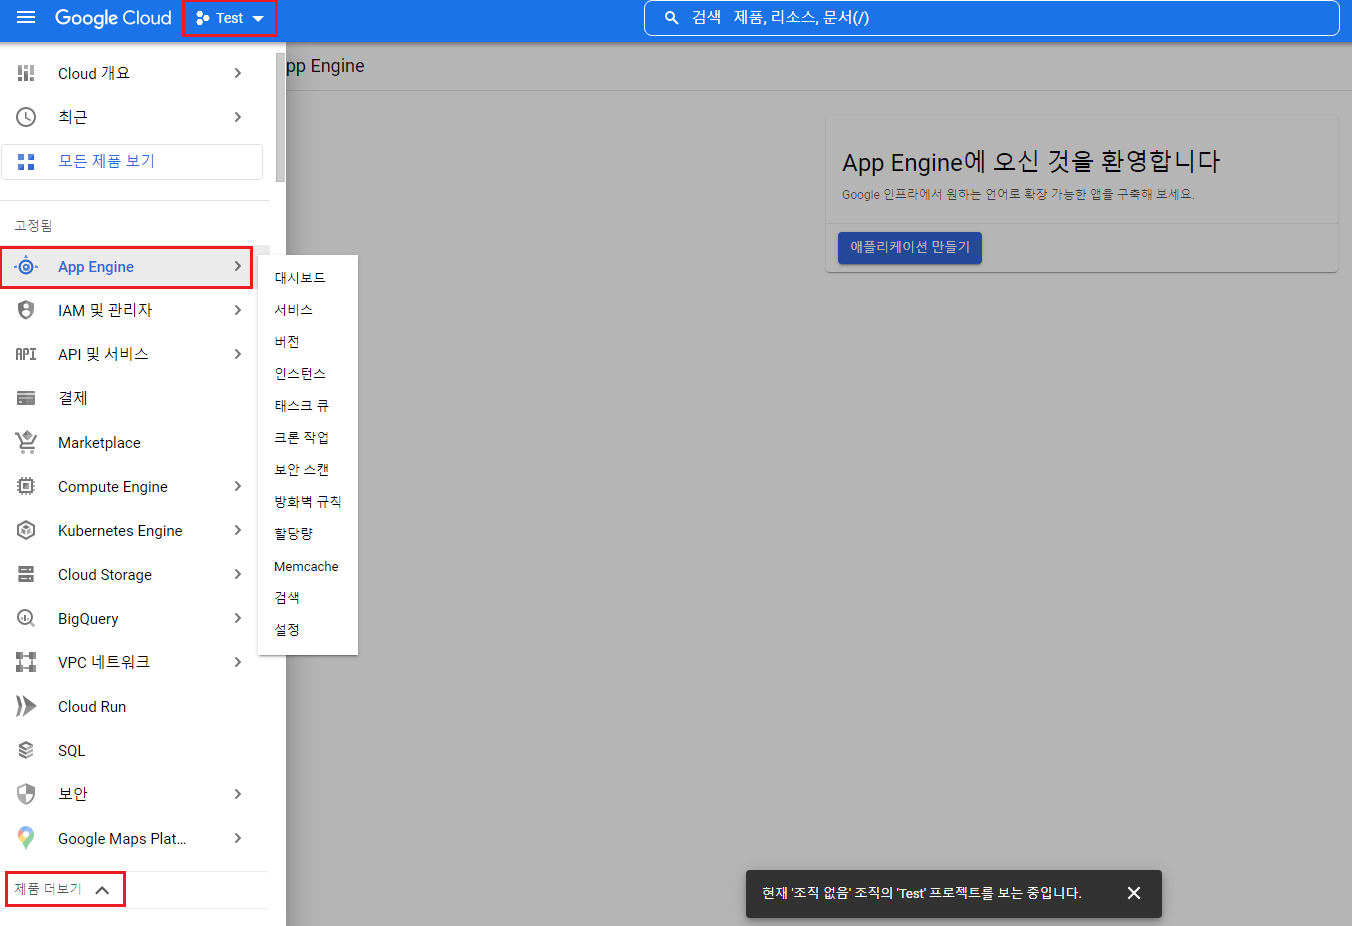
Task: Select 검색 in App Engine submenu
Action: coord(287,598)
